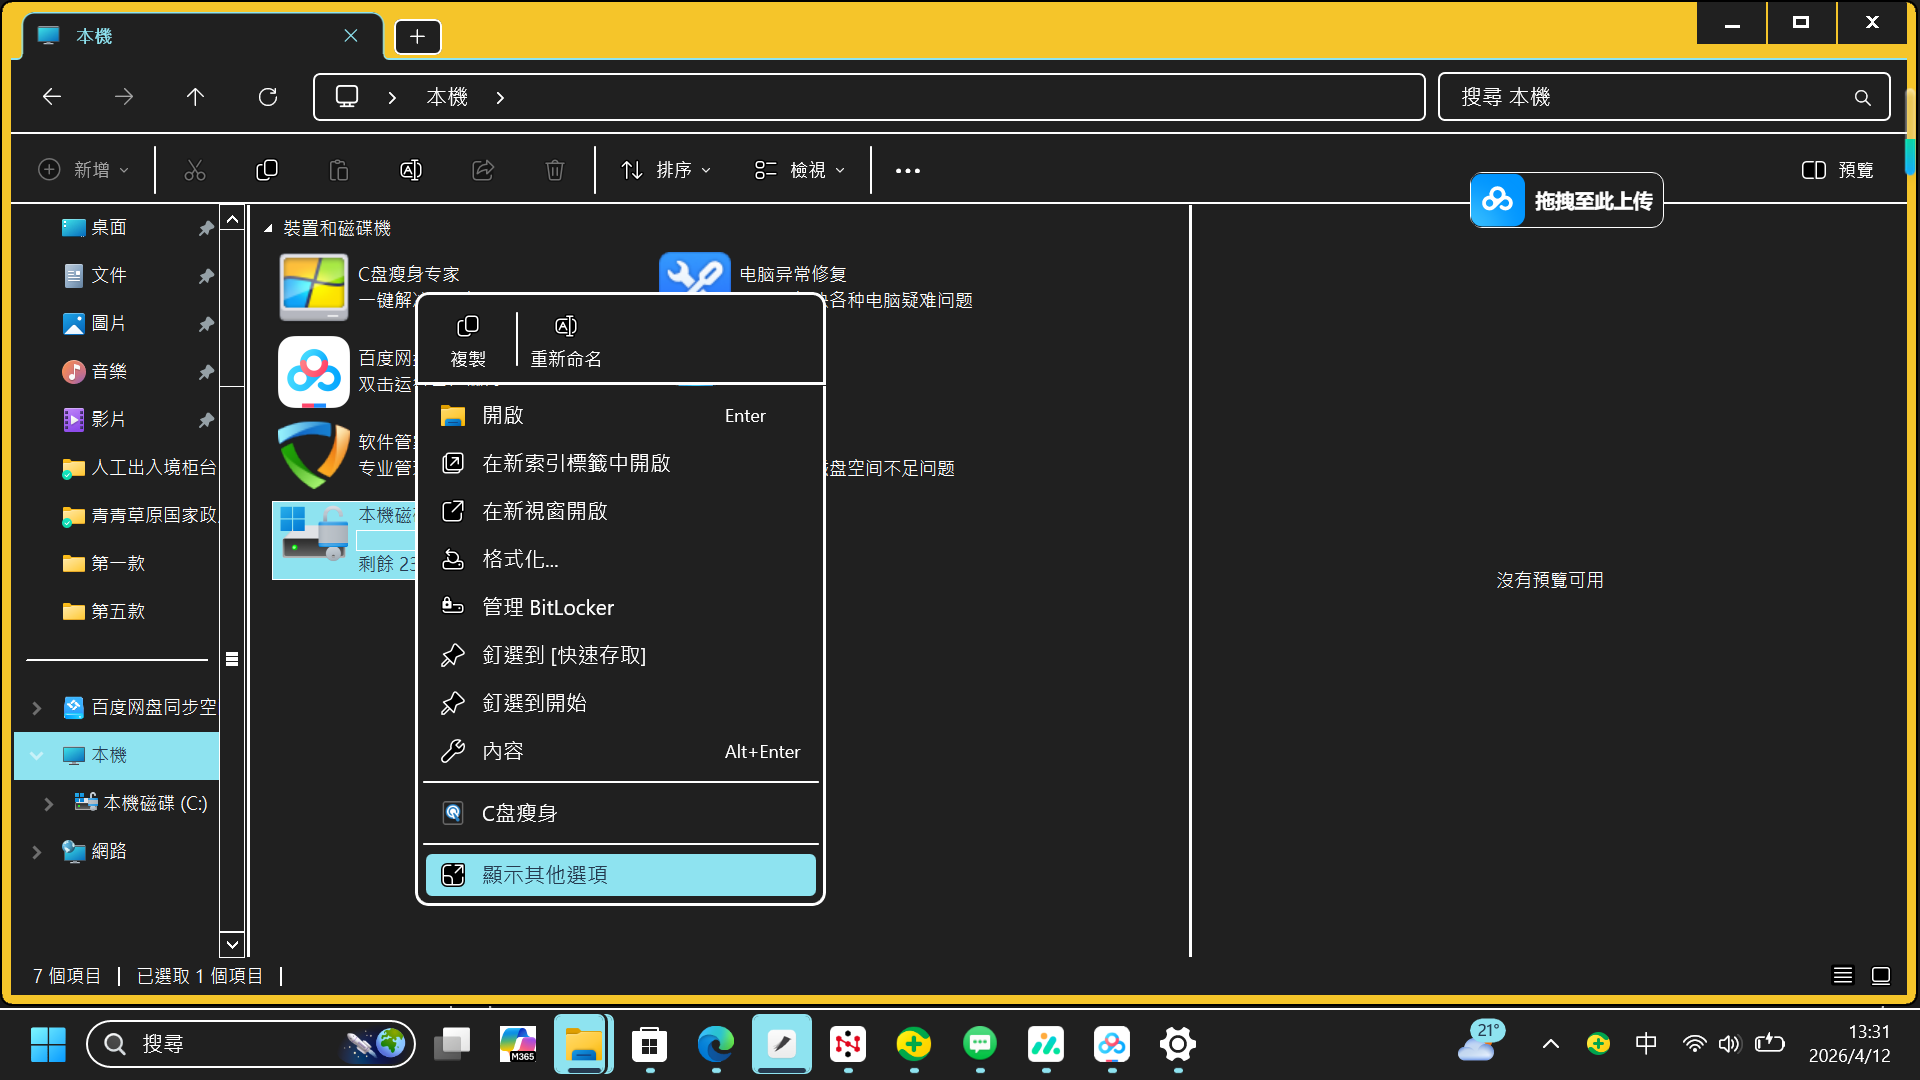Click the taskbar 搜尋 search box
This screenshot has width=1920, height=1080.
point(250,1044)
